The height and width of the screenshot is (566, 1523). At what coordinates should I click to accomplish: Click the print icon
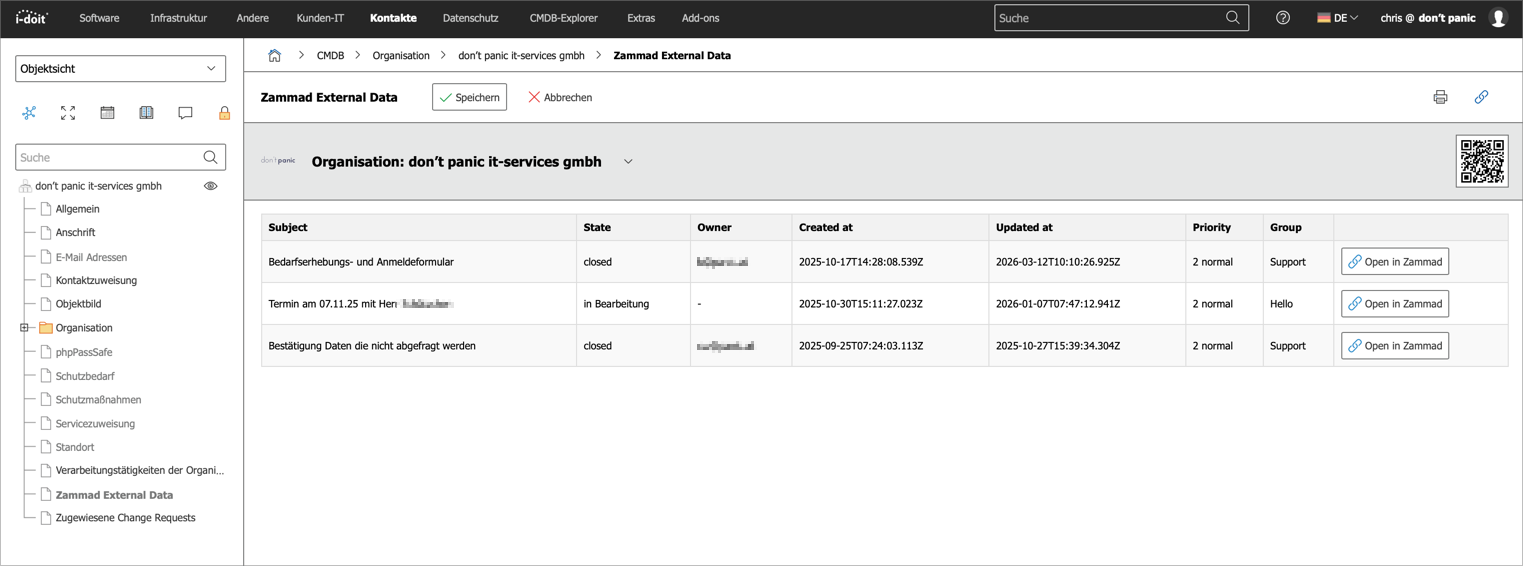1440,97
